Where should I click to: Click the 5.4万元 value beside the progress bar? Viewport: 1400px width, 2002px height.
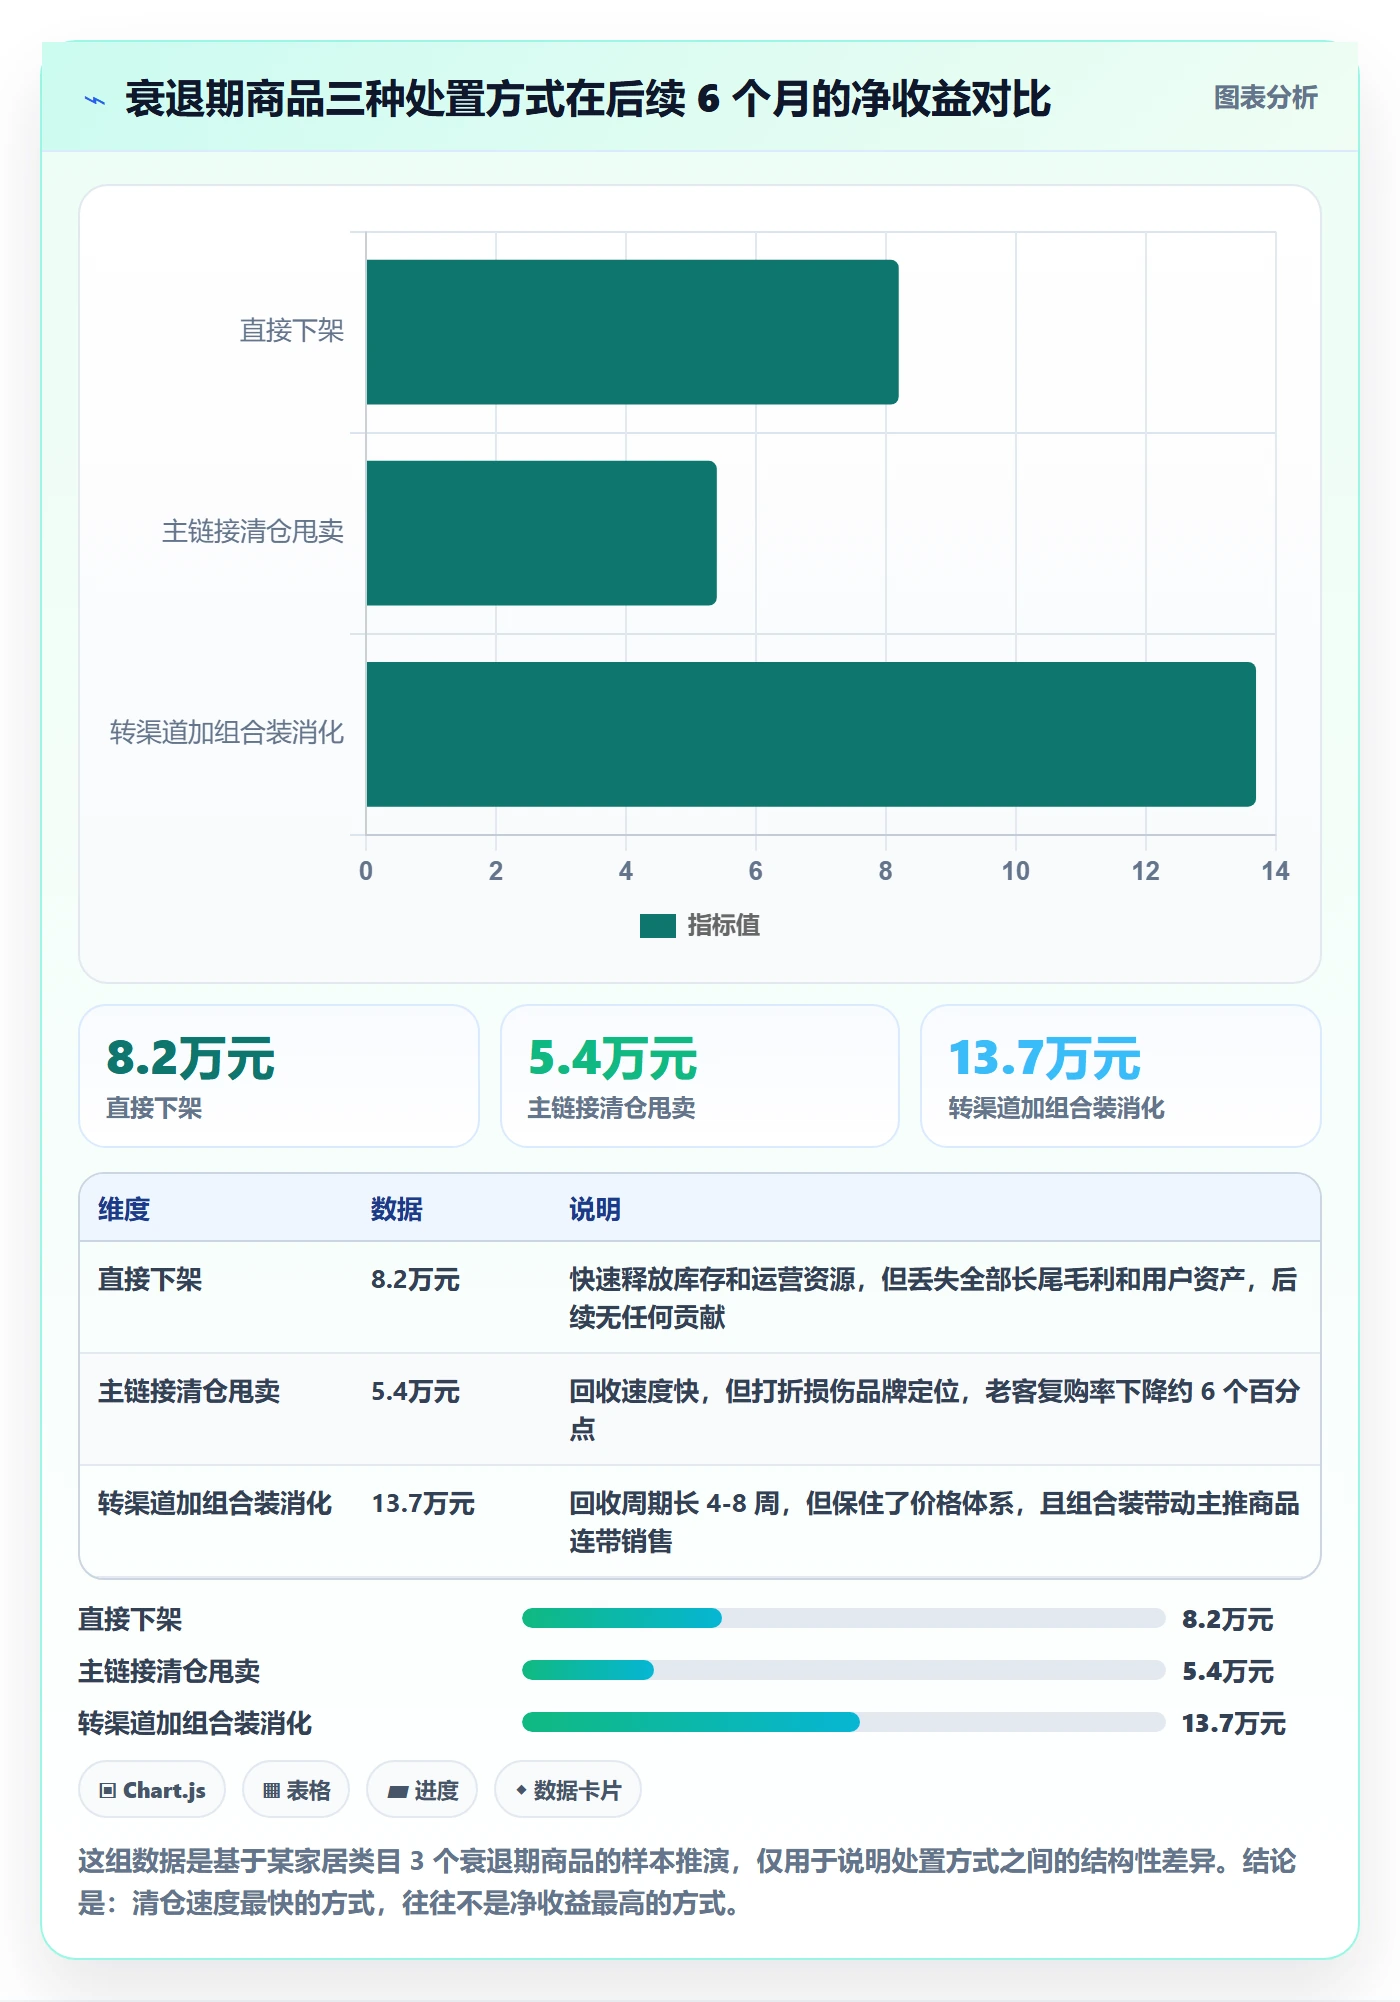click(1228, 1671)
